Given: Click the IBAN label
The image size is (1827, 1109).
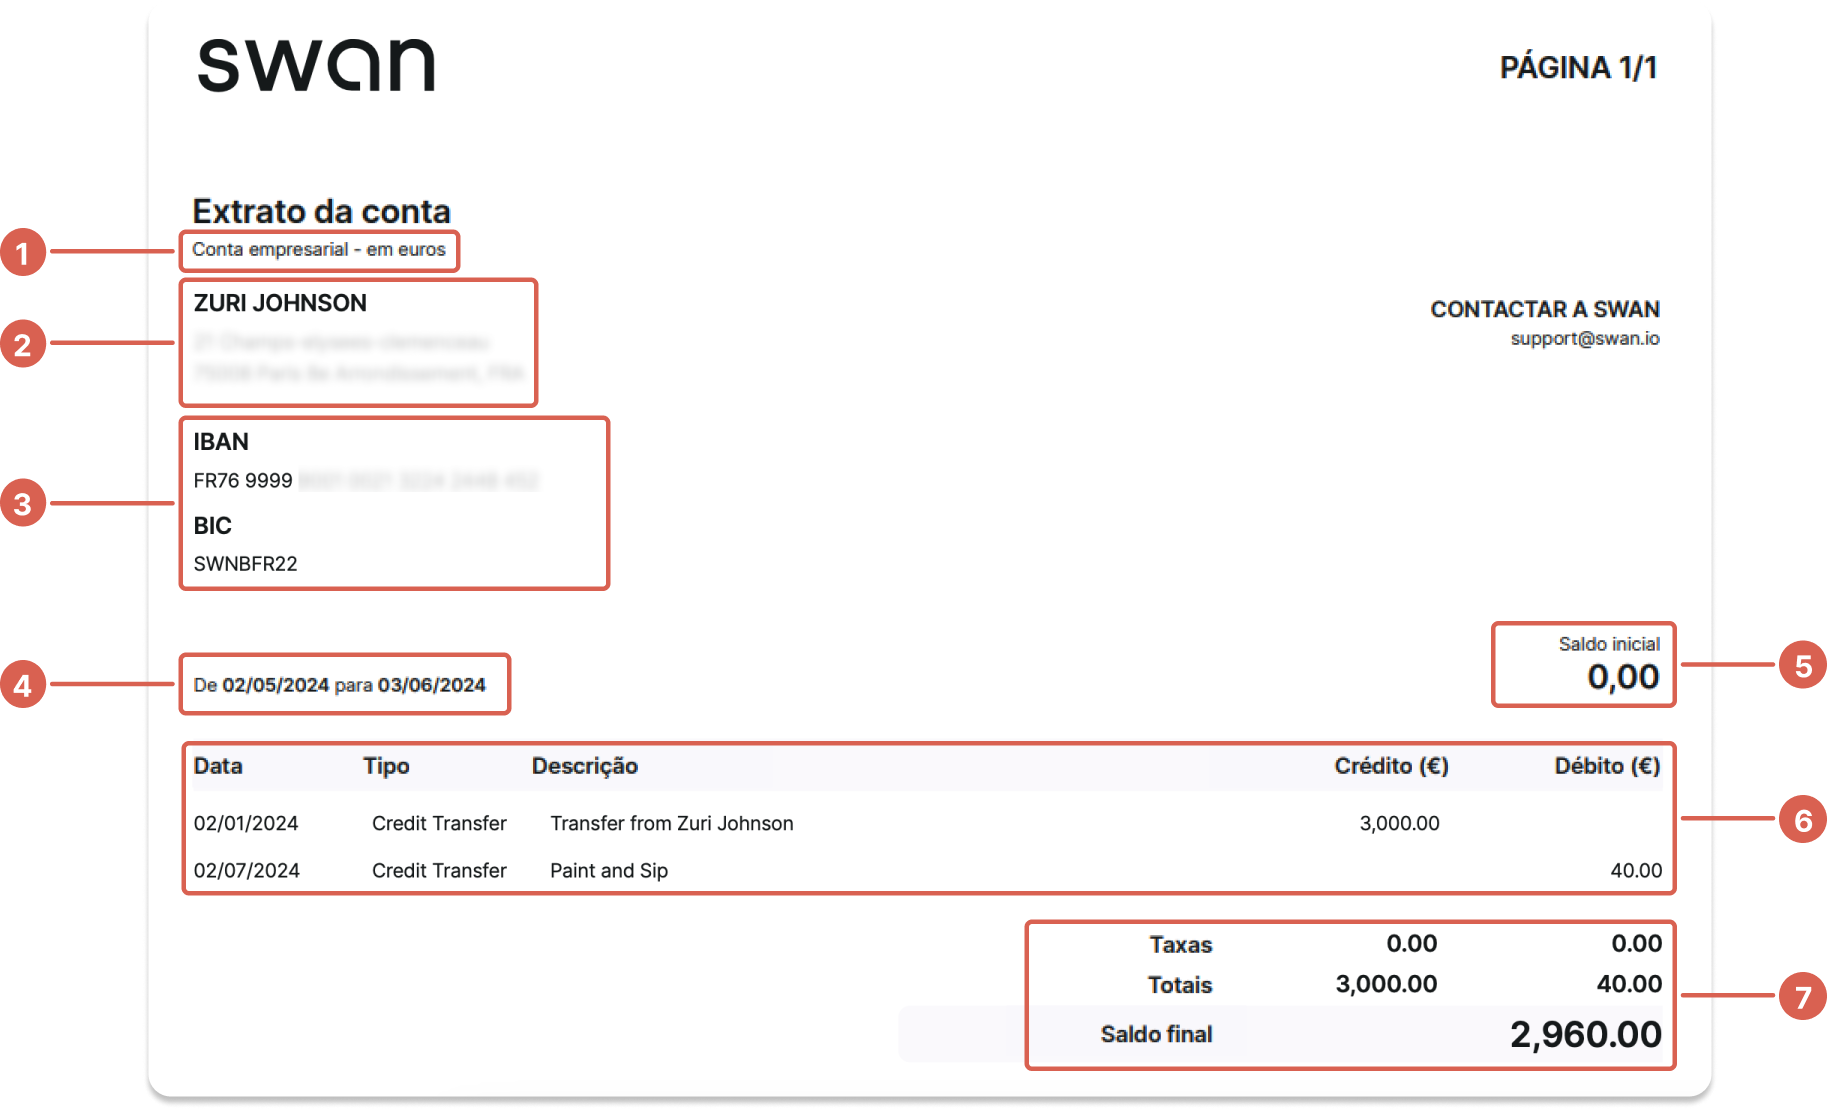Looking at the screenshot, I should point(221,442).
